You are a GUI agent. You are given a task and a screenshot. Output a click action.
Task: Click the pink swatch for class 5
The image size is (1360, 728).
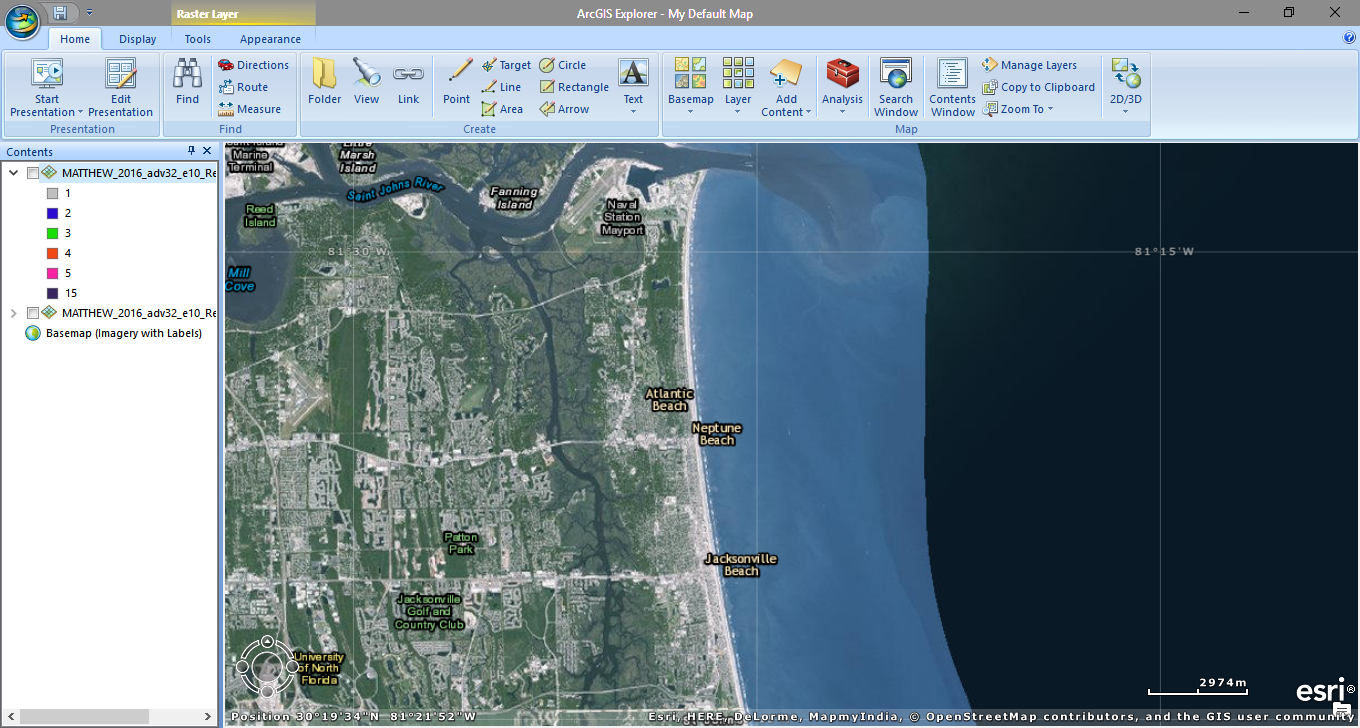point(53,273)
